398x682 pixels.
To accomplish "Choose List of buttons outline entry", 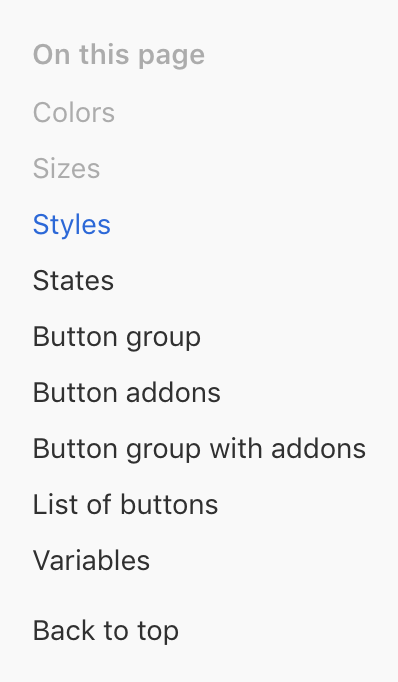I will 125,505.
